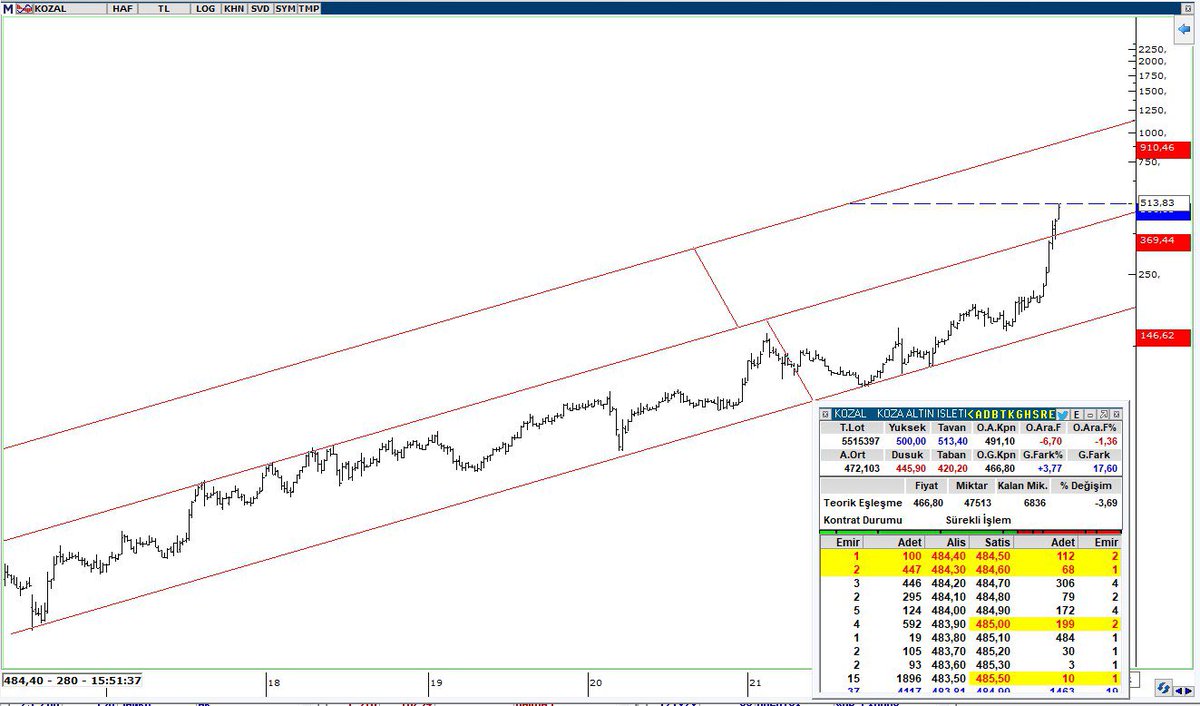Screen dimensions: 1200x706
Task: Click the yellow T letter in depth title bar
Action: (1003, 414)
